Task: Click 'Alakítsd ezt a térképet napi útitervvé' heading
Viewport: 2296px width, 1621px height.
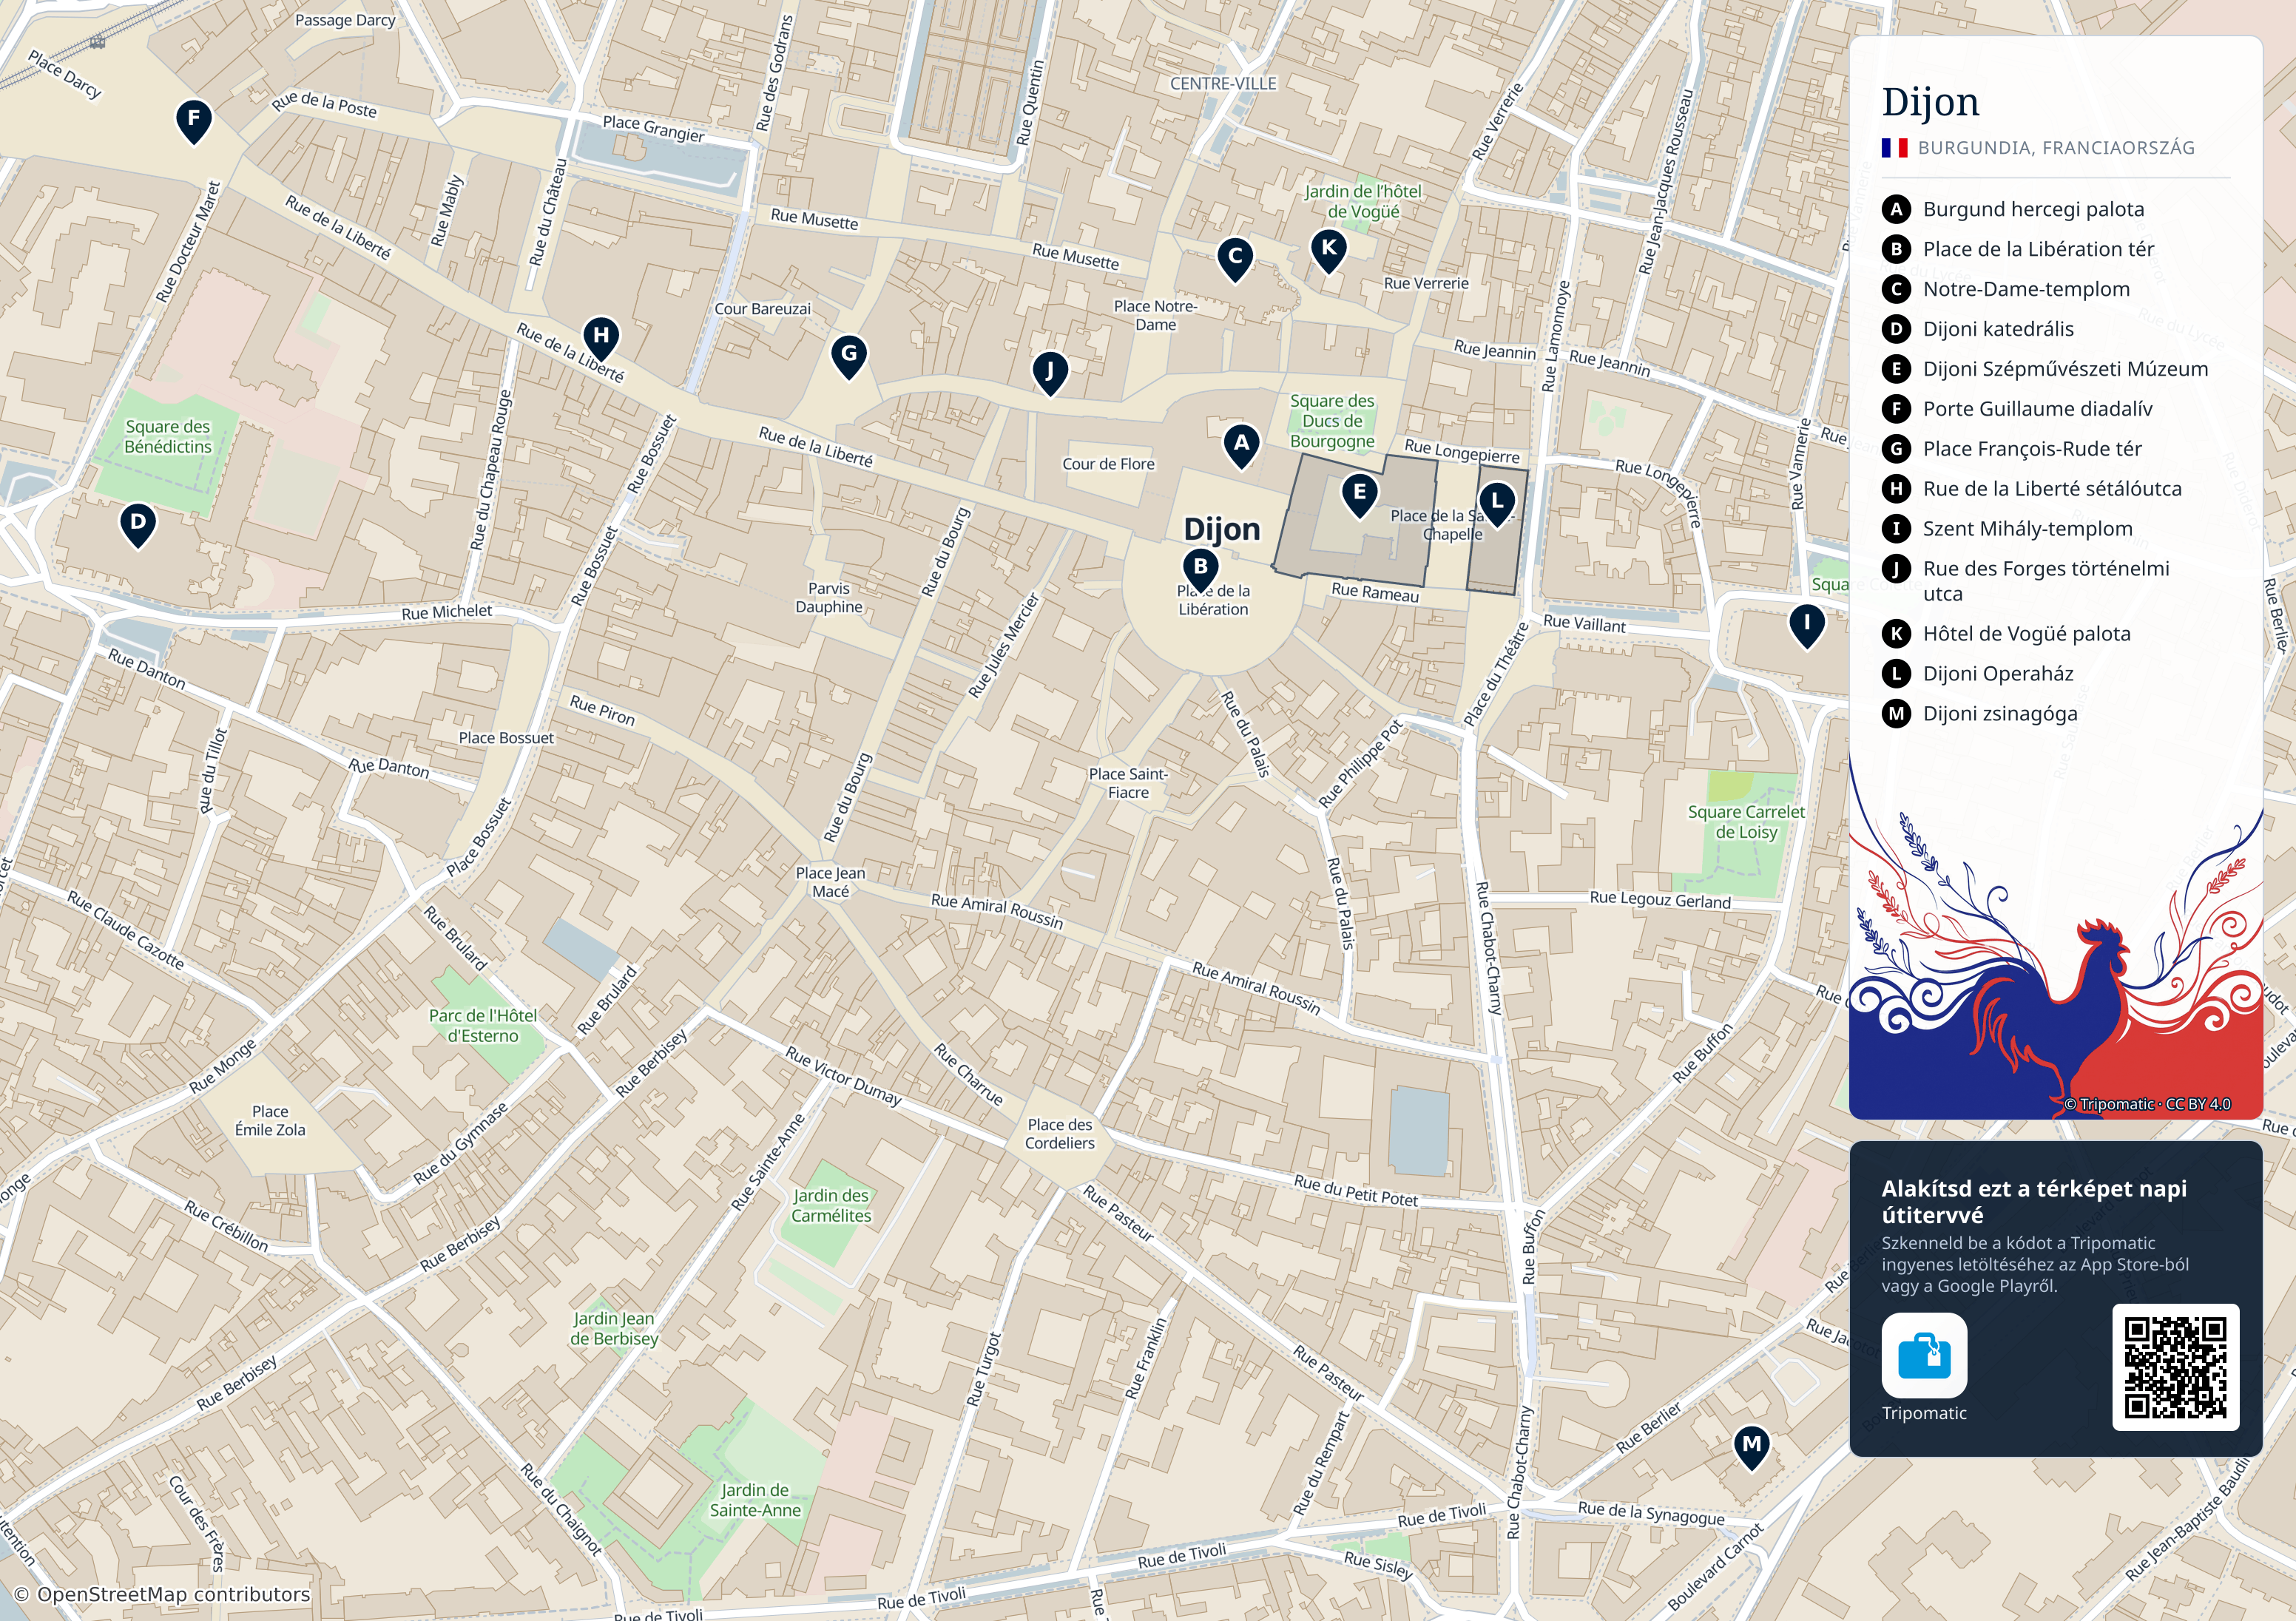Action: coord(2034,1201)
